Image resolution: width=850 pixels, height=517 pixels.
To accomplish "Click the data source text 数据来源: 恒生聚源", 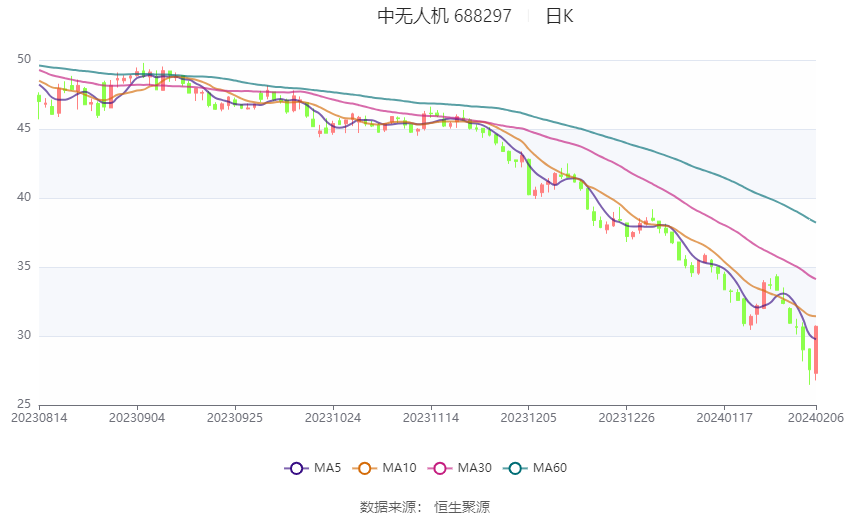I will tap(425, 507).
